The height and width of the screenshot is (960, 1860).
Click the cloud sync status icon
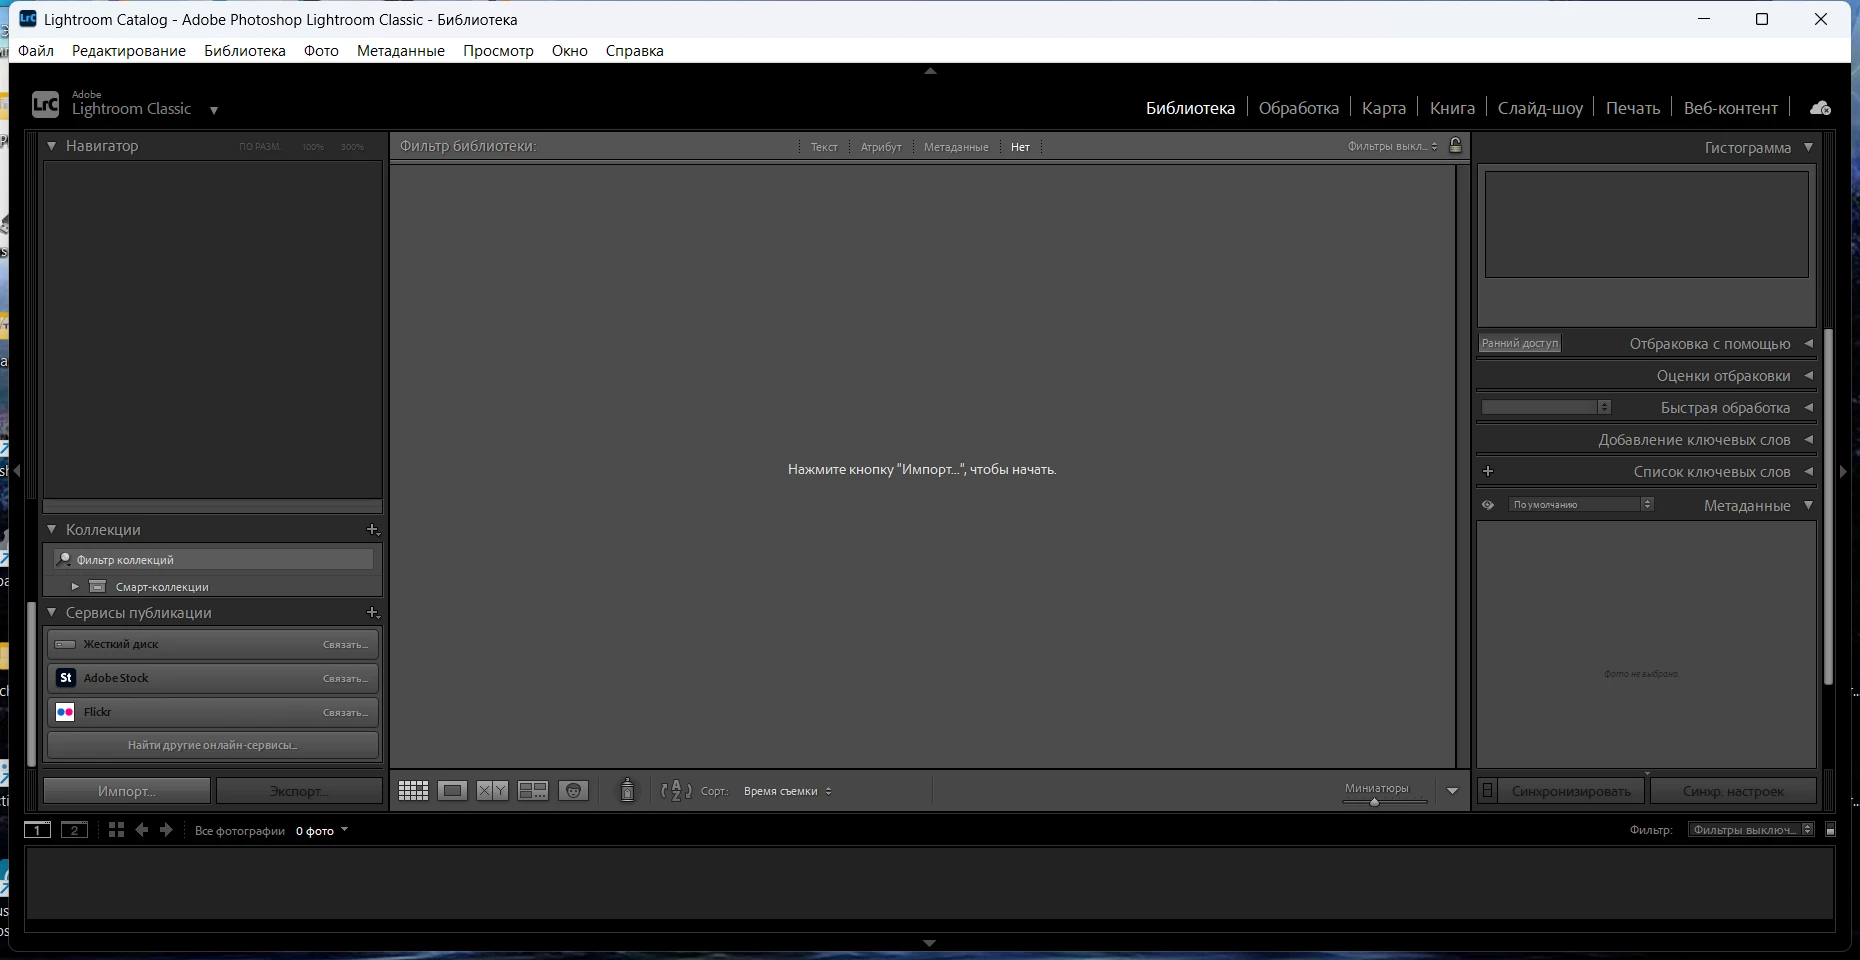point(1820,108)
